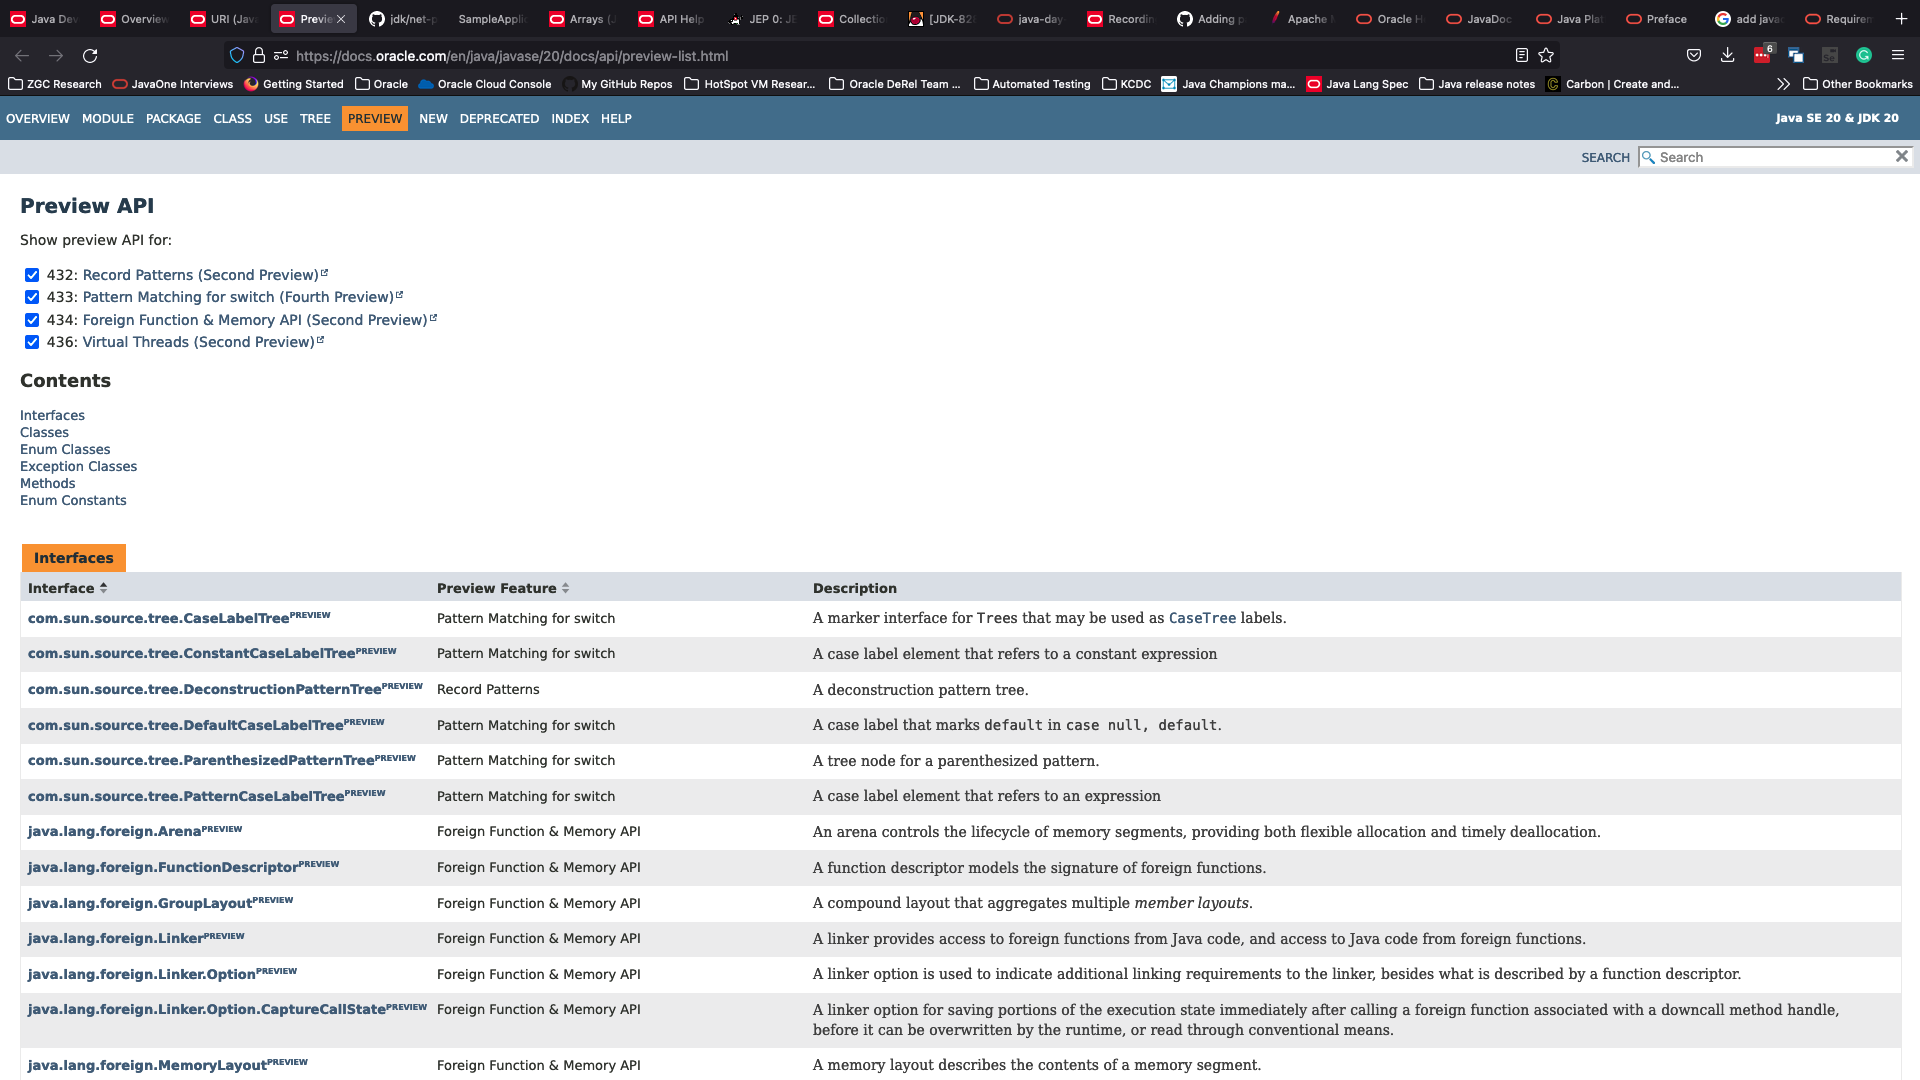Click the browser reload button
1920x1080 pixels.
(90, 56)
